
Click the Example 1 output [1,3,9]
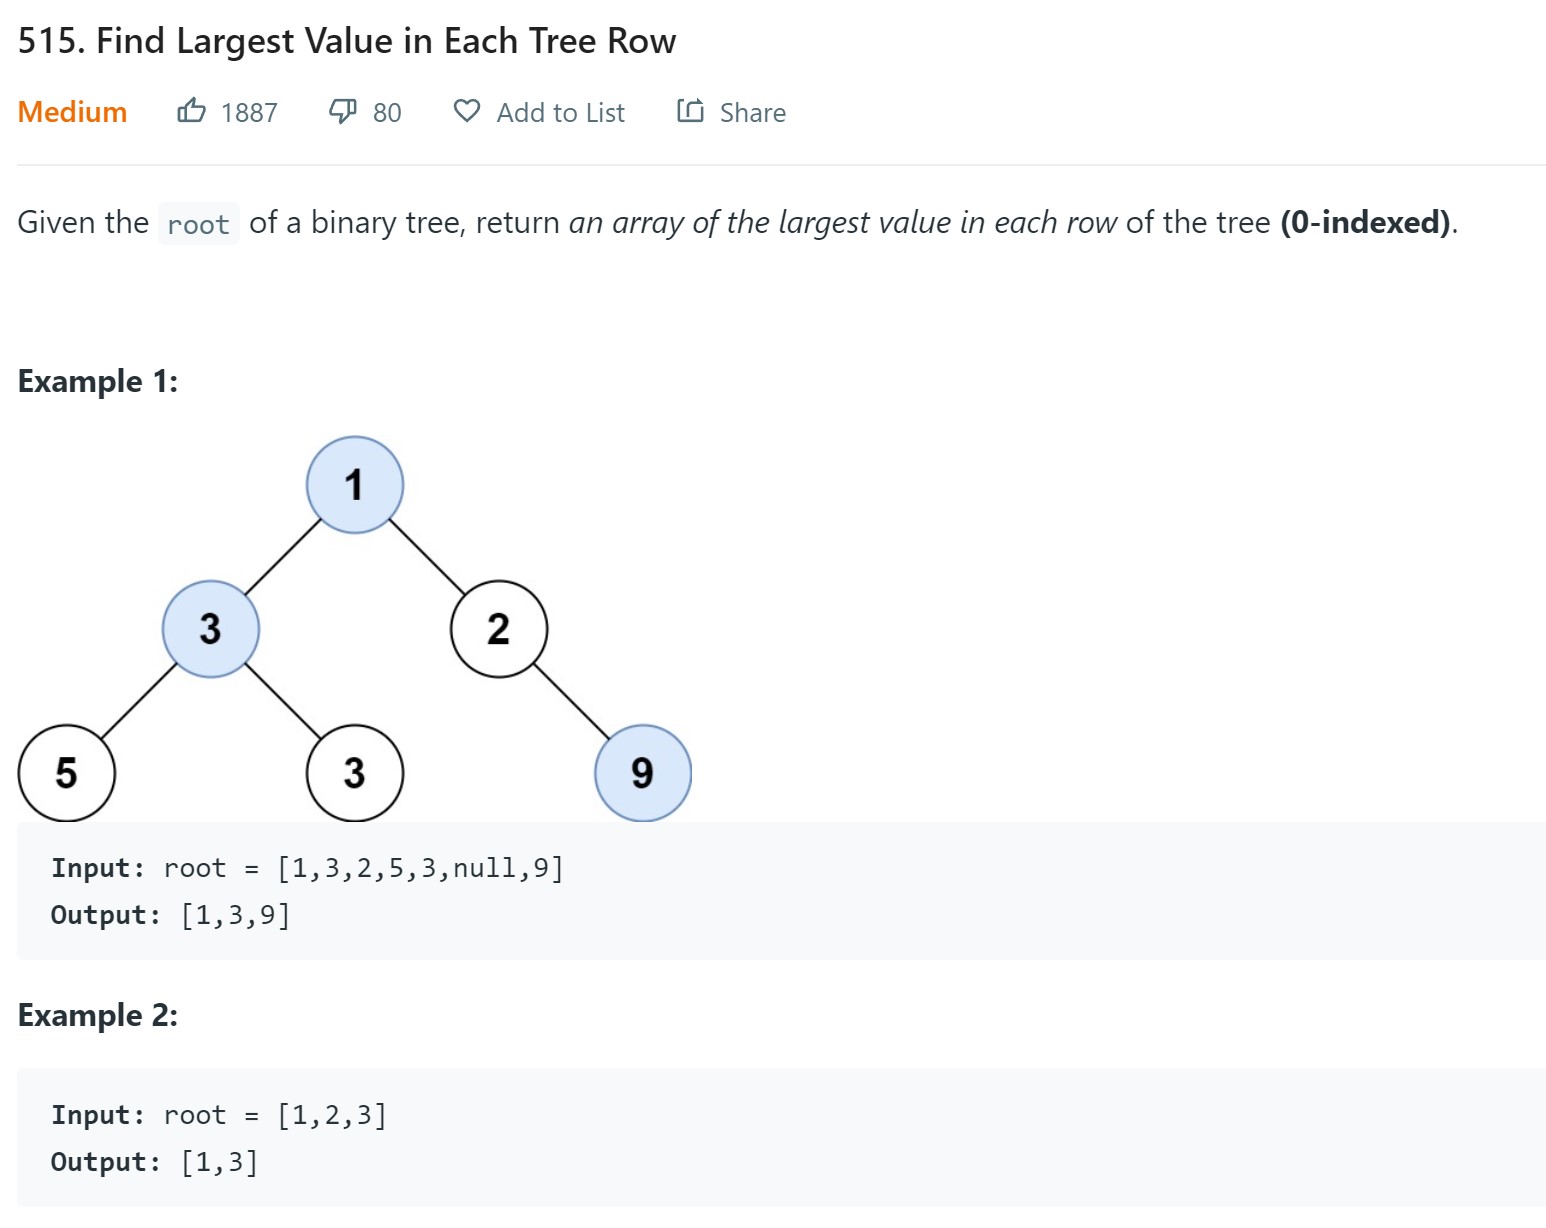236,915
